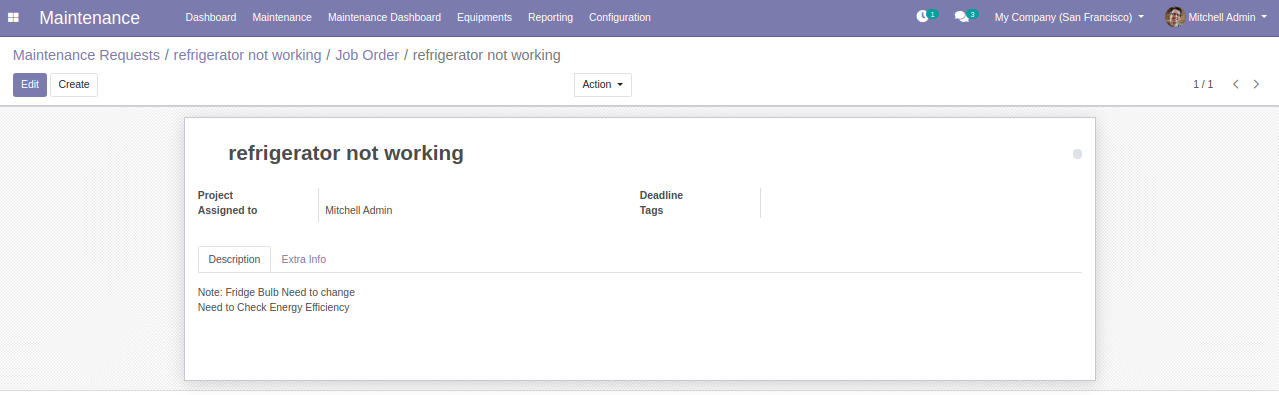Click 'Need to Check Energy Efficiency' text
Screen dimensions: 1279x395
[x=274, y=307]
